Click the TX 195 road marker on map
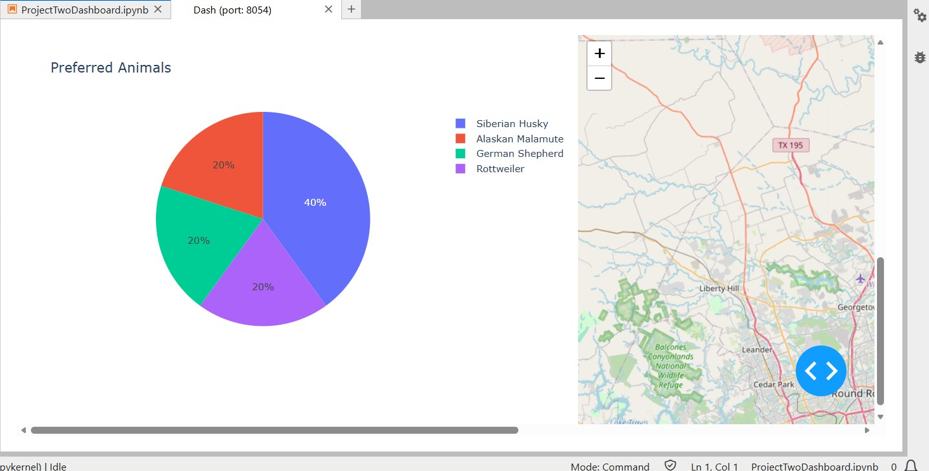Viewport: 929px width, 471px height. click(791, 145)
